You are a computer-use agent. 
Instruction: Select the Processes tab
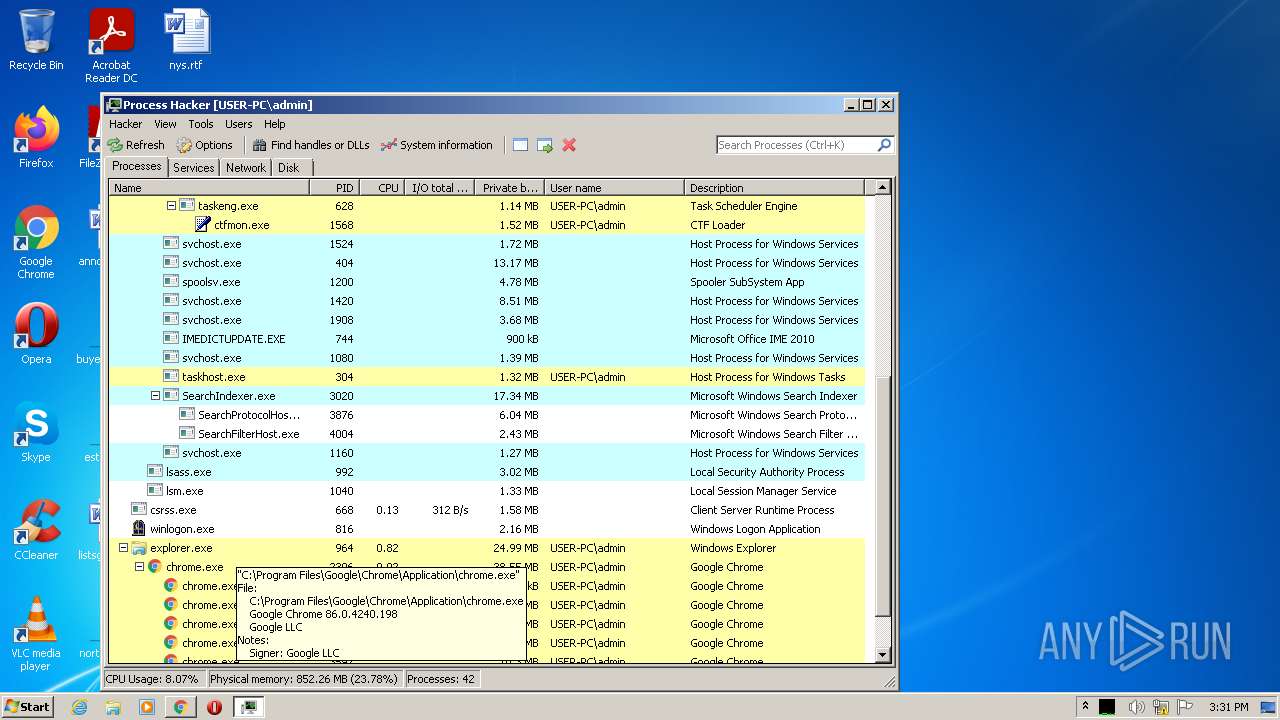pos(137,166)
